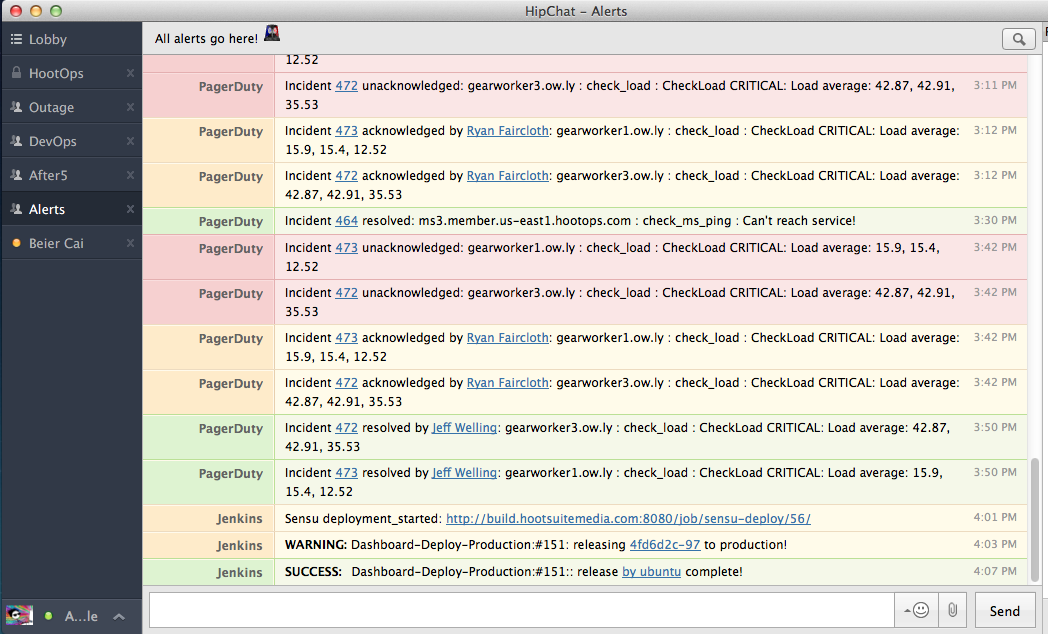Screen dimensions: 1048x634
Task: Click the Outage room people icon
Action: (16, 107)
